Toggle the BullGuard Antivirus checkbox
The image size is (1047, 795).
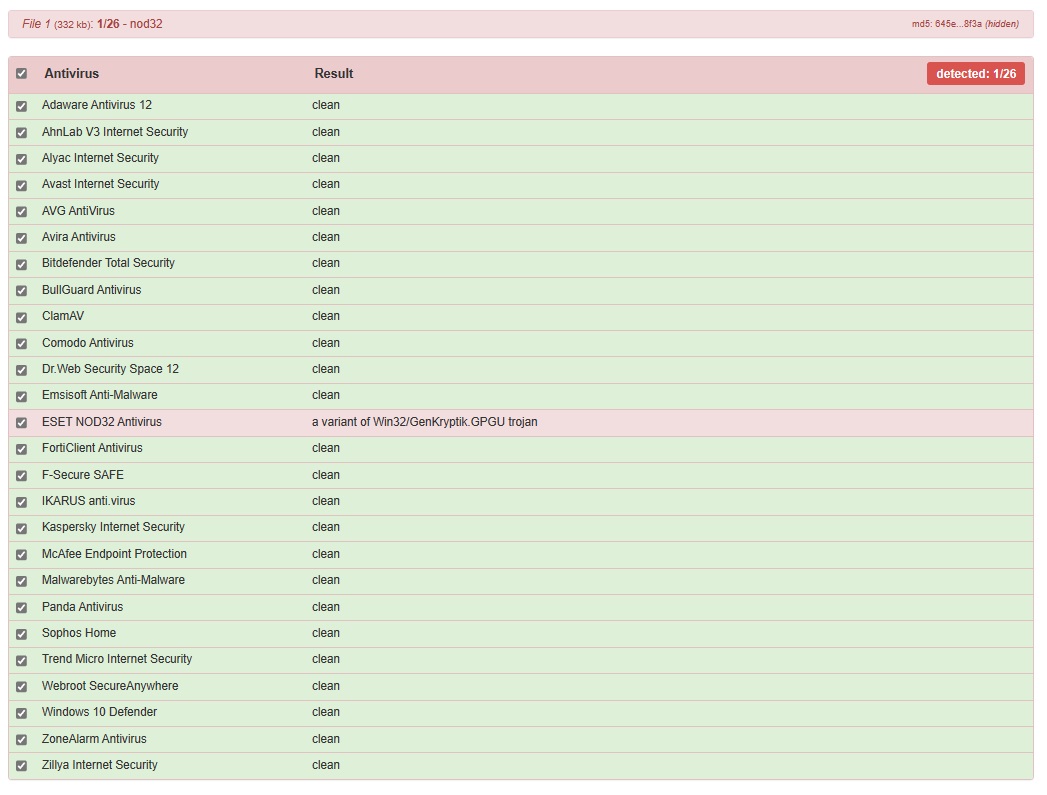(x=21, y=291)
